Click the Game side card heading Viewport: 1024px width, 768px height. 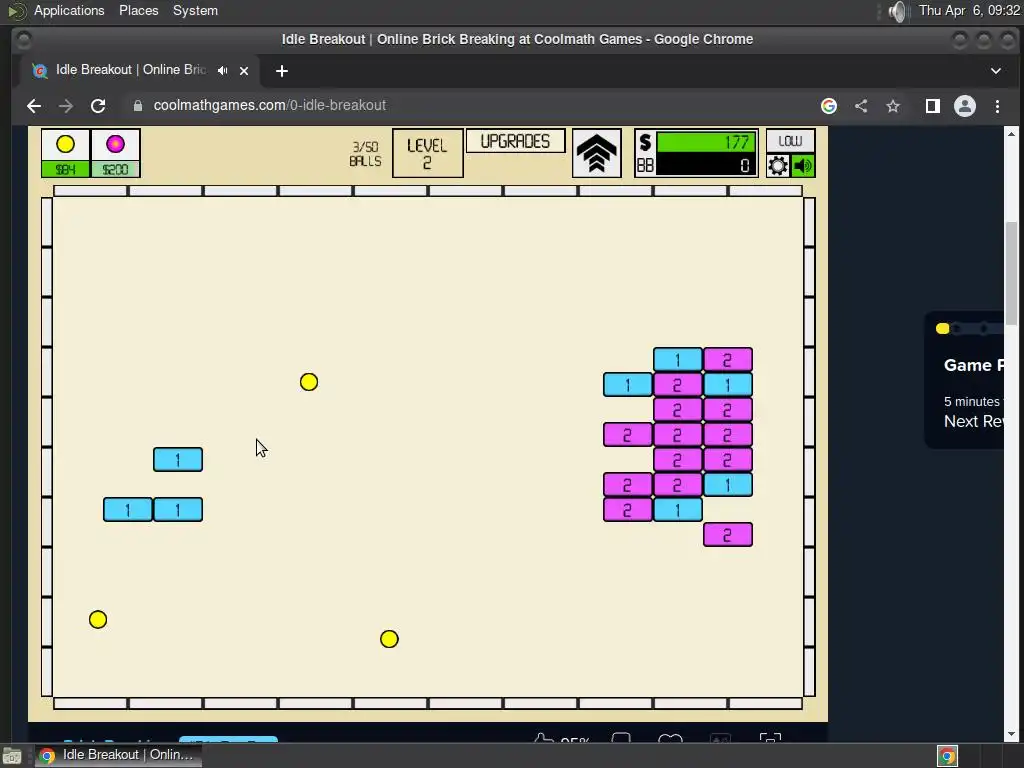point(973,365)
